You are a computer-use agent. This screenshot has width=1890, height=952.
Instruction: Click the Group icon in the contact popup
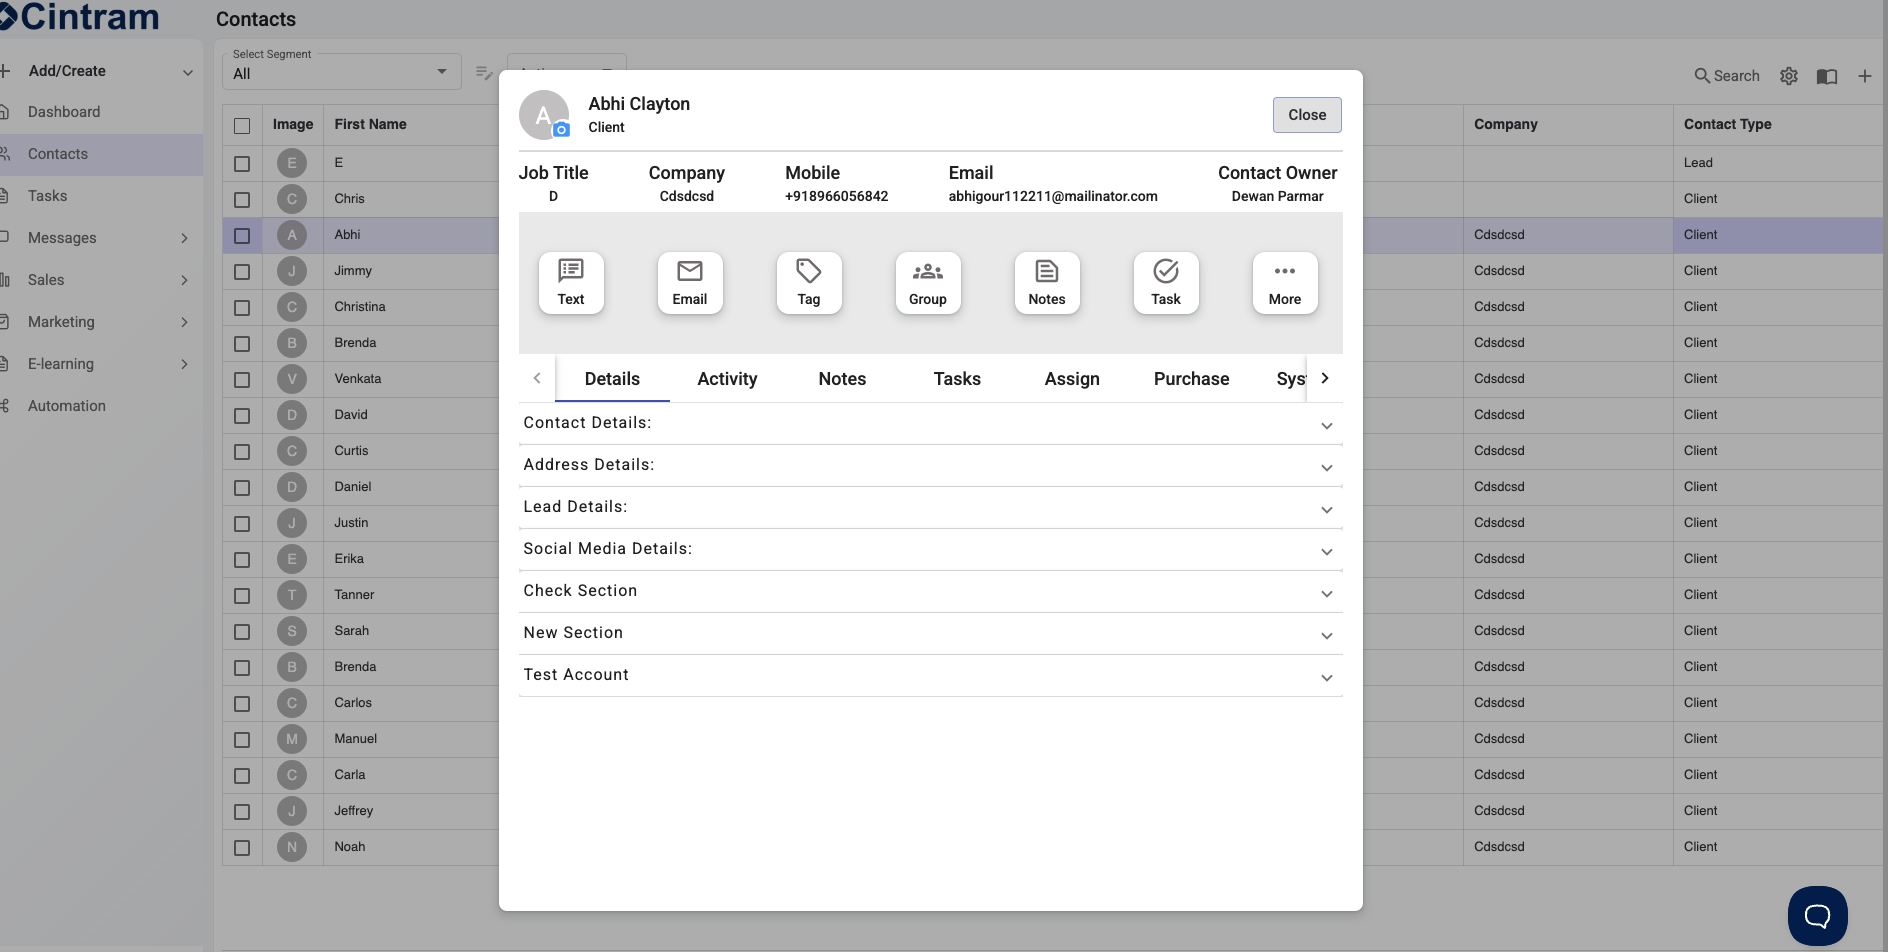tap(927, 283)
